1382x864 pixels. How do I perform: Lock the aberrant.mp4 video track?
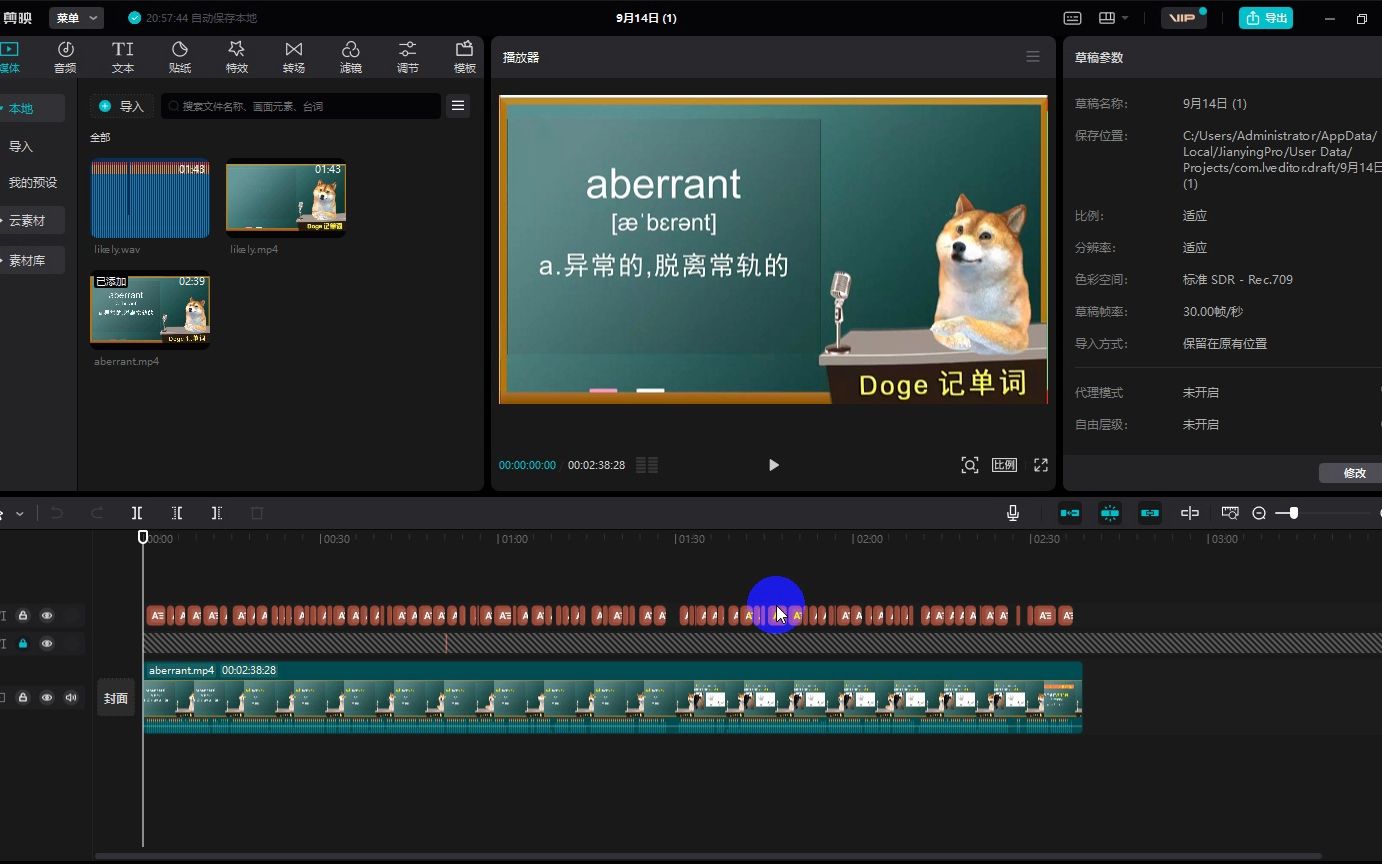(x=23, y=698)
